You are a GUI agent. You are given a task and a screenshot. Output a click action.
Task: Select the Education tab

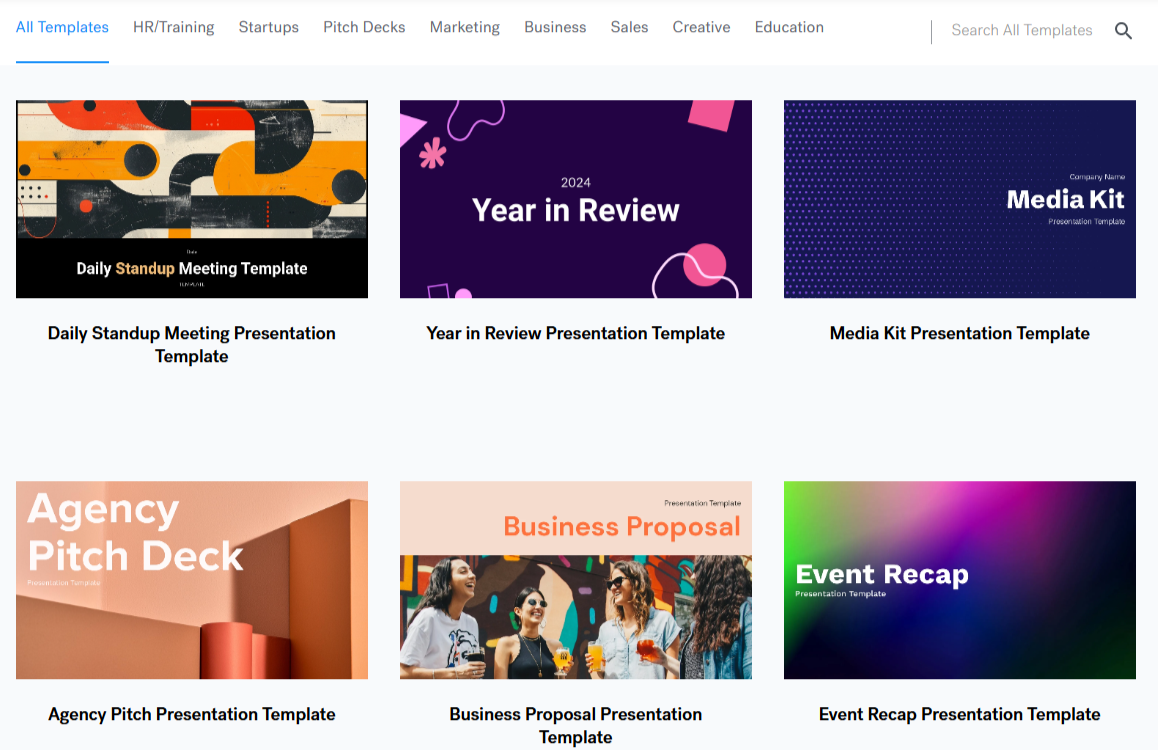(789, 28)
